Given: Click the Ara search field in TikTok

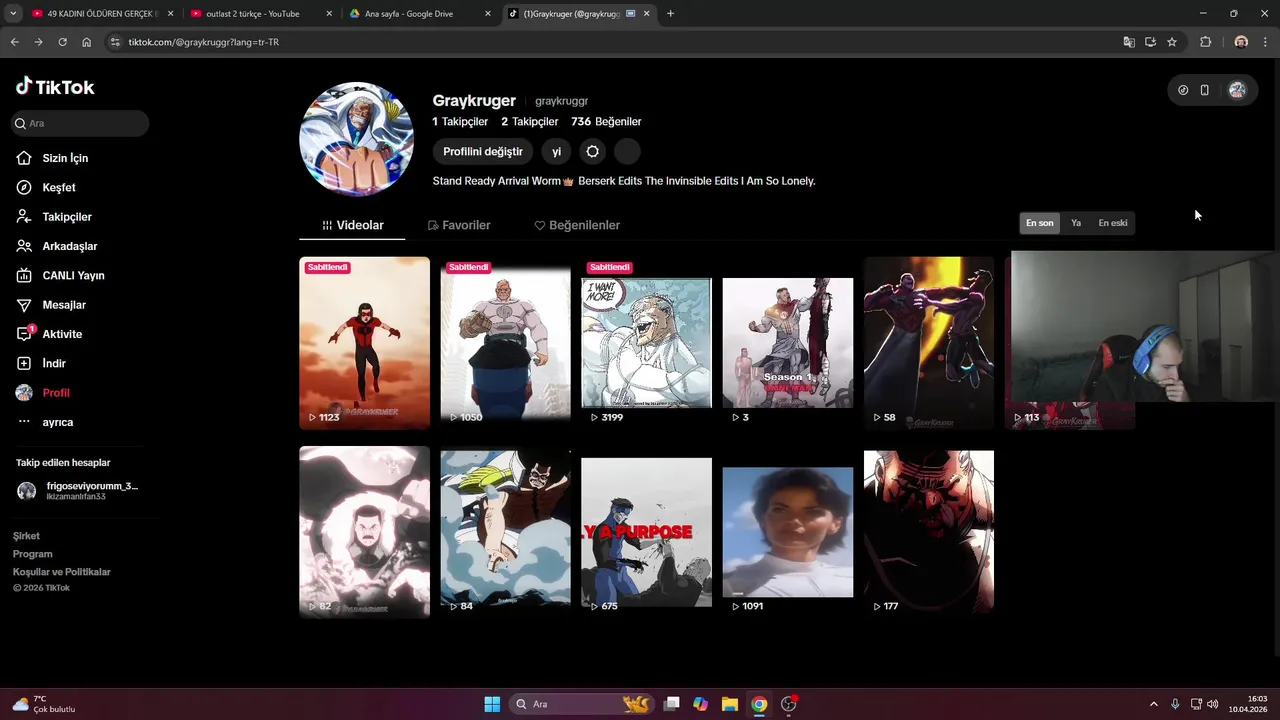Looking at the screenshot, I should 80,123.
